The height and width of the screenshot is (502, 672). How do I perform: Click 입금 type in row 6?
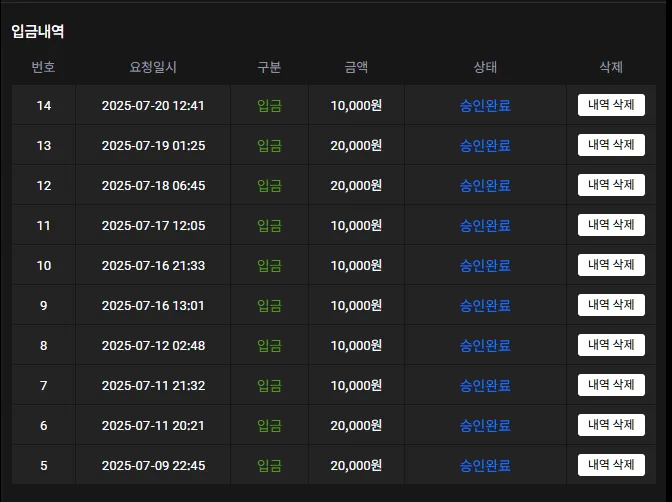tap(269, 426)
